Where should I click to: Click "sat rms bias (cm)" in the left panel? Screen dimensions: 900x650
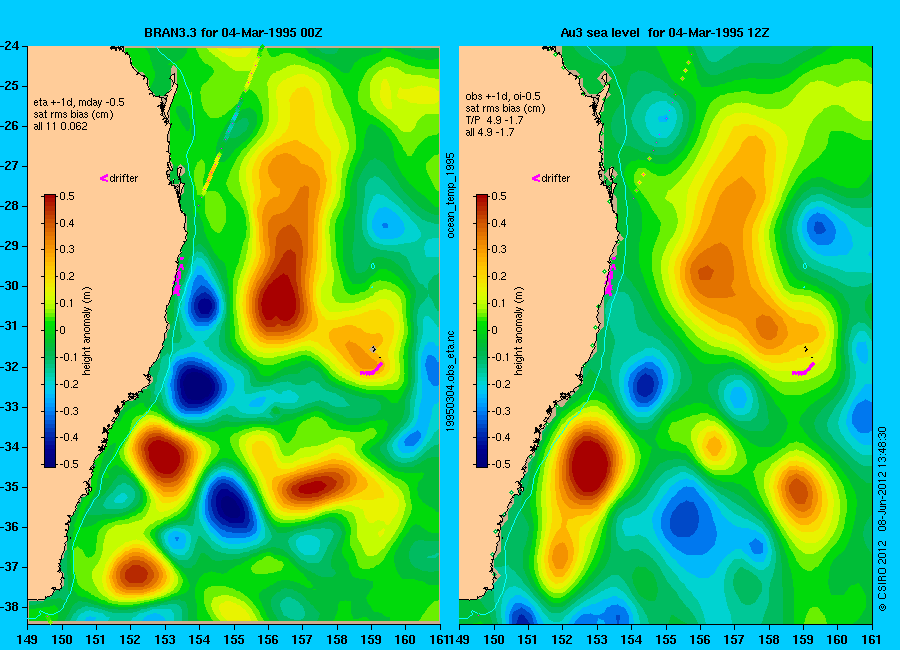pyautogui.click(x=73, y=114)
